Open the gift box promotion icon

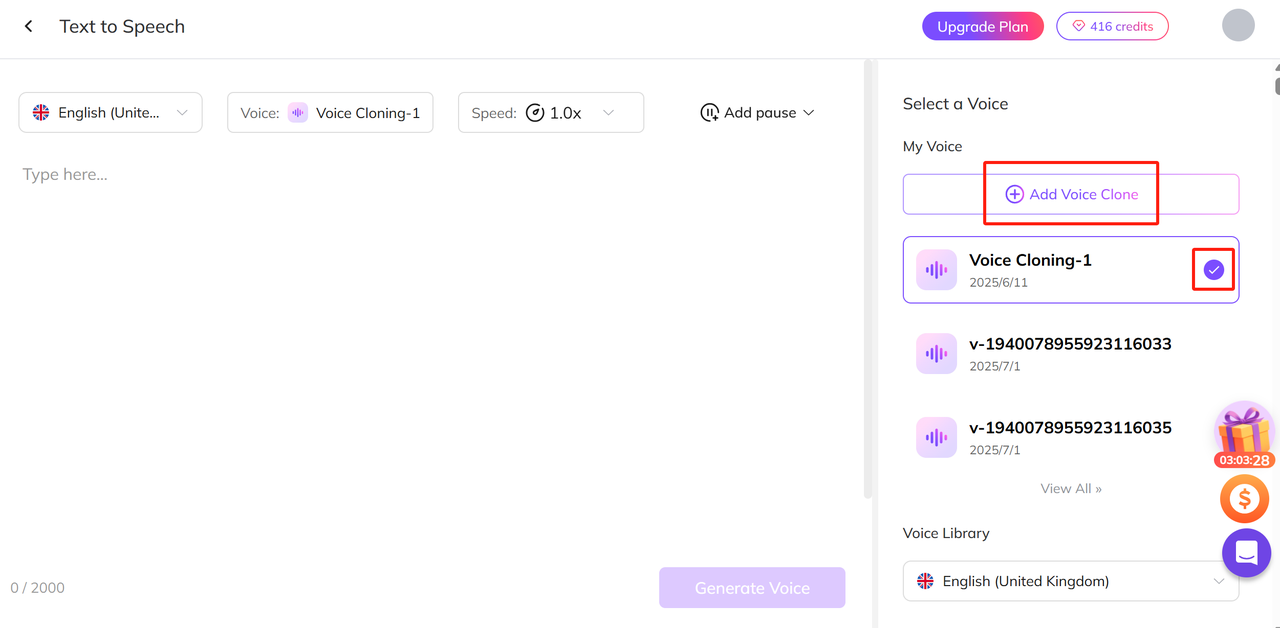[x=1244, y=432]
